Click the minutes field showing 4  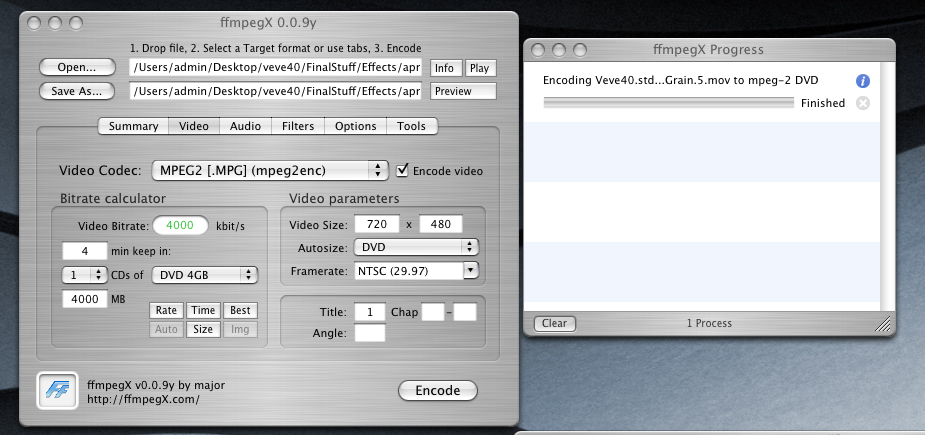[85, 251]
